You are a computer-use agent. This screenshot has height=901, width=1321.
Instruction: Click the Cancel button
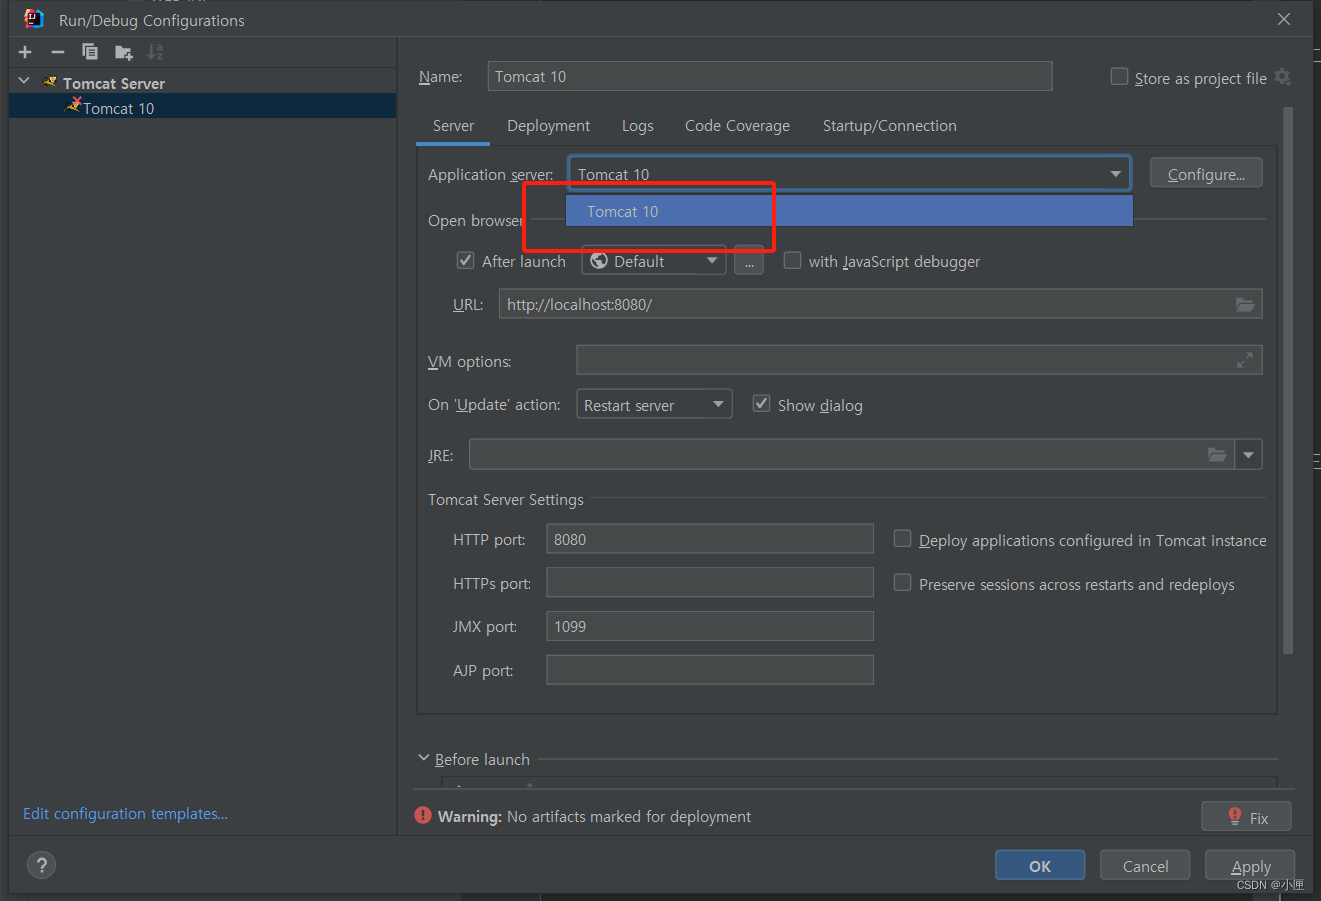click(x=1145, y=865)
